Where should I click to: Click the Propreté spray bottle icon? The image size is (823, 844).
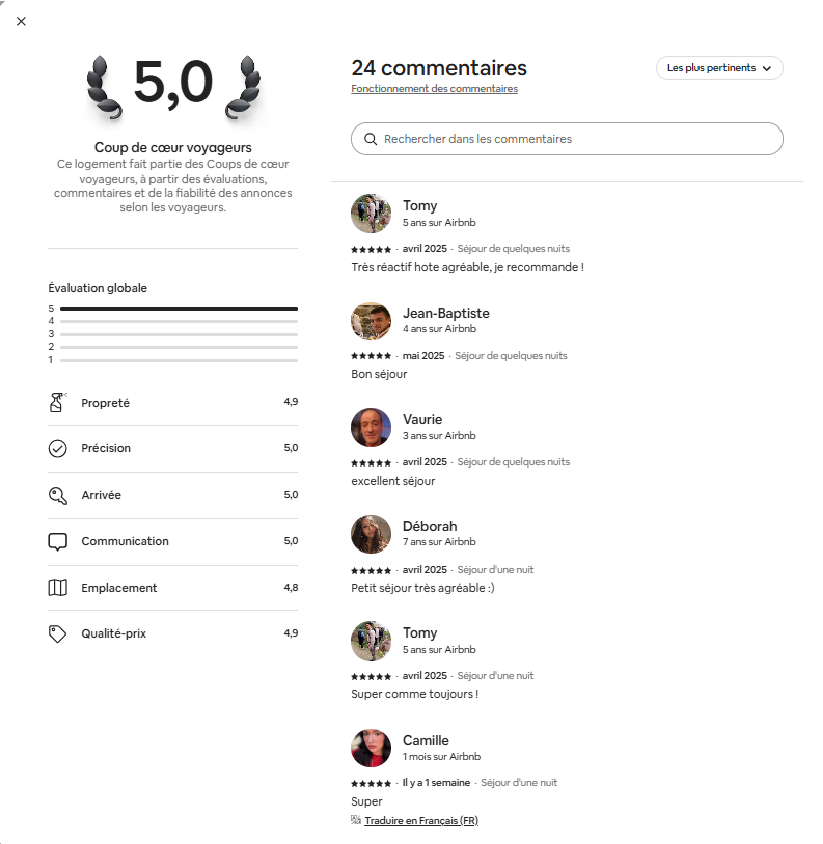[57, 402]
